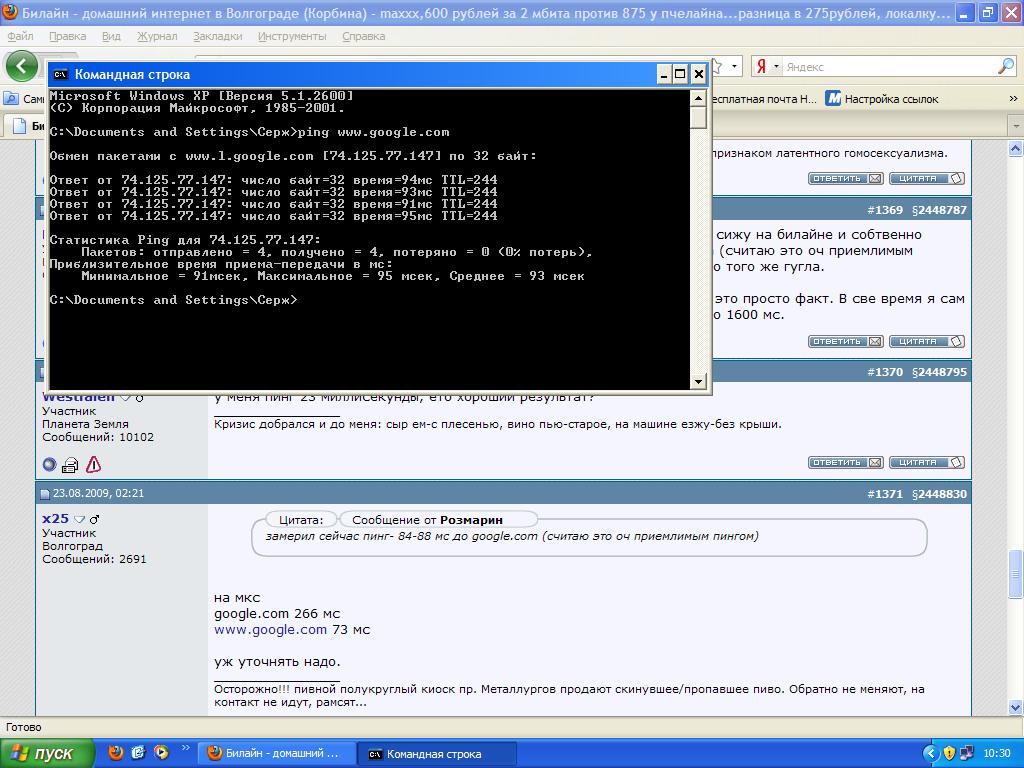The width and height of the screenshot is (1024, 768).
Task: Open the command prompt window system icon
Action: point(60,74)
